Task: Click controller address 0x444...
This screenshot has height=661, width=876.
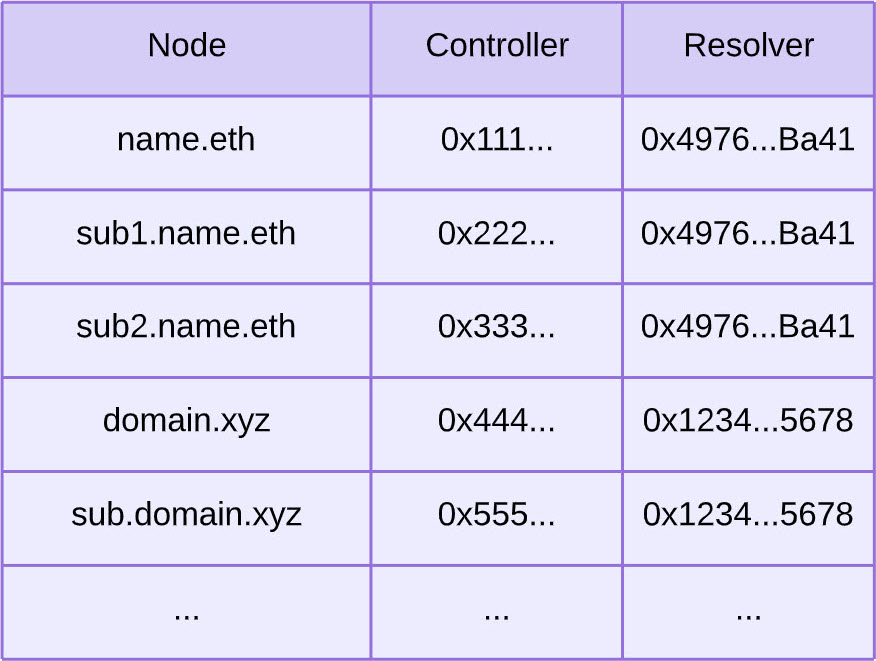Action: pos(497,421)
